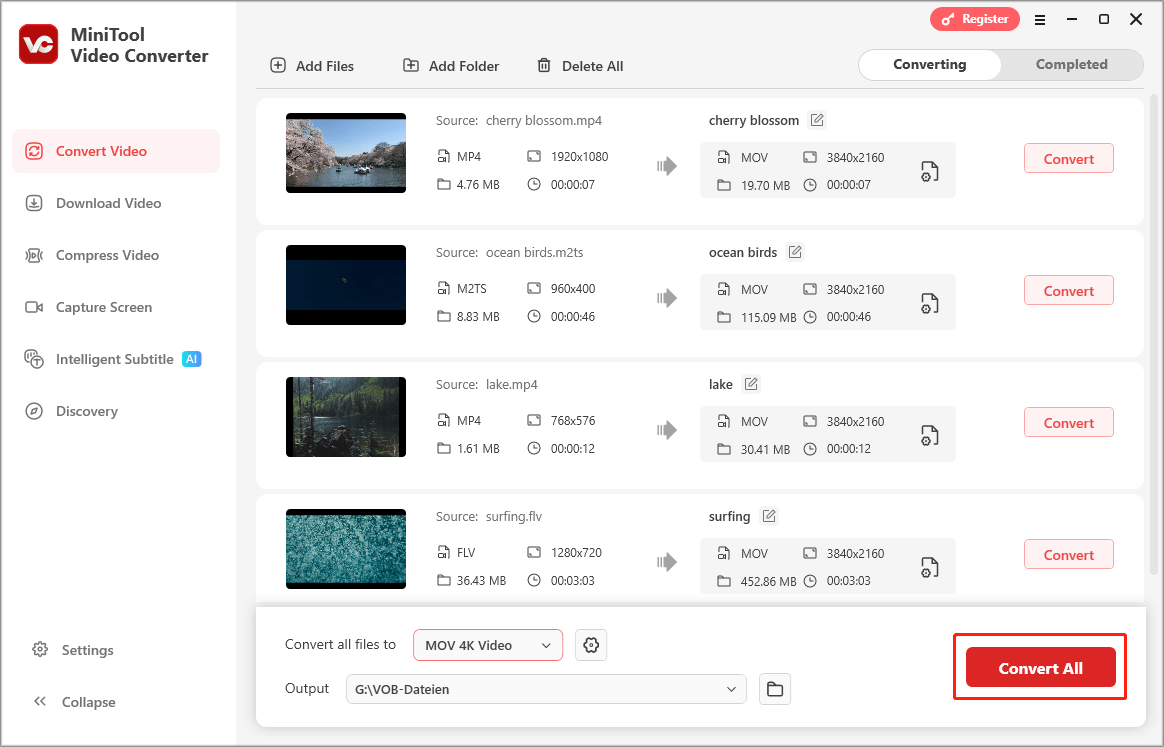Select the Converting tab

pos(929,64)
